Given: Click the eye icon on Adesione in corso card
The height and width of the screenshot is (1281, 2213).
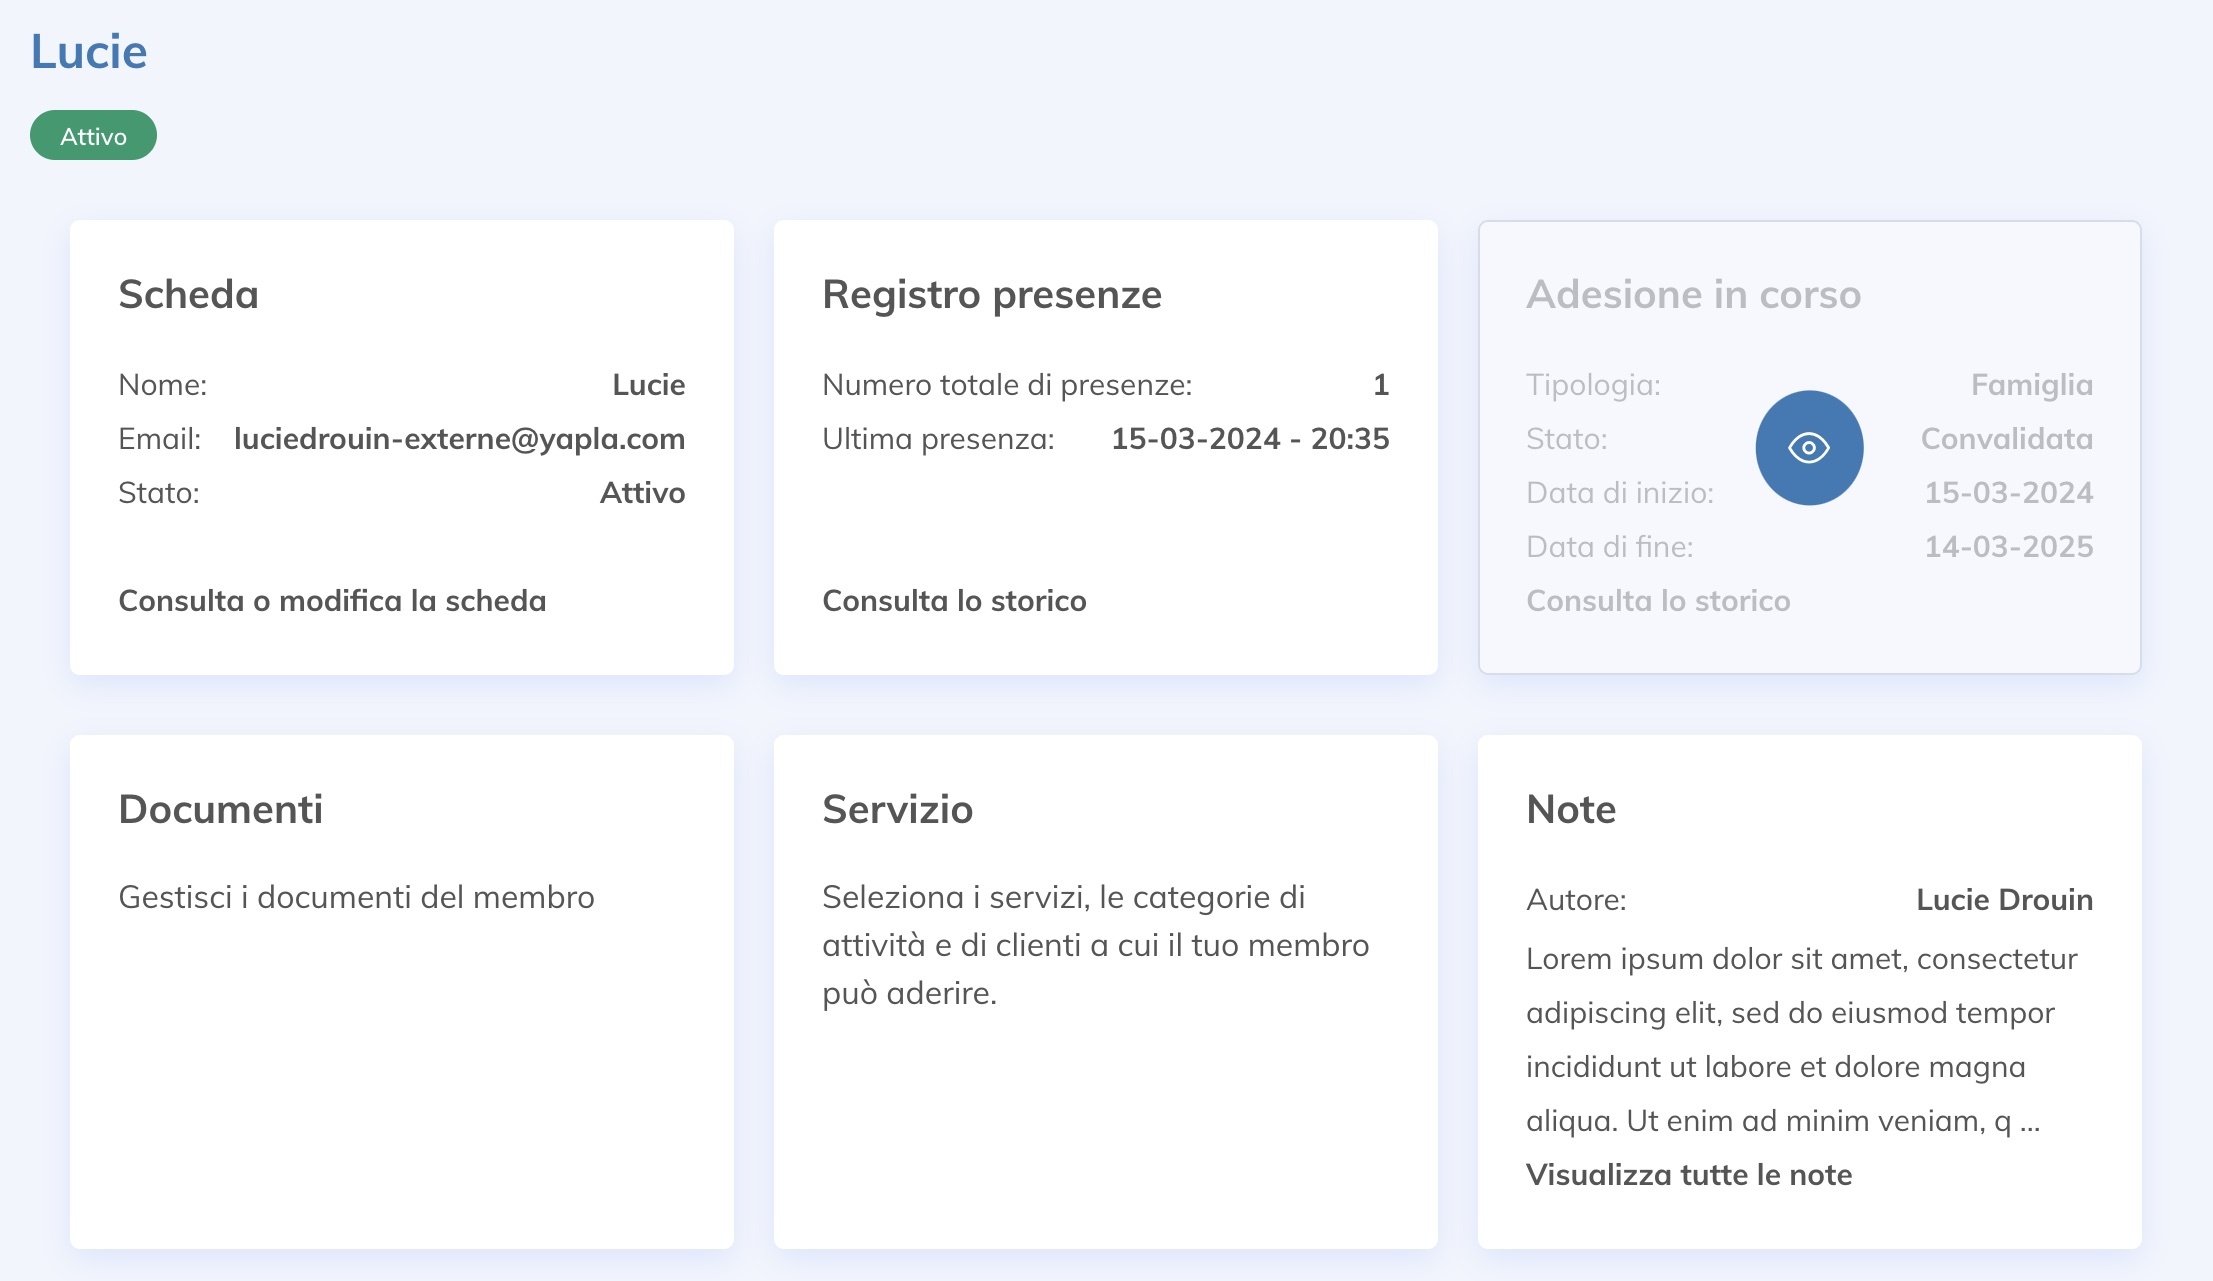Looking at the screenshot, I should pyautogui.click(x=1808, y=447).
